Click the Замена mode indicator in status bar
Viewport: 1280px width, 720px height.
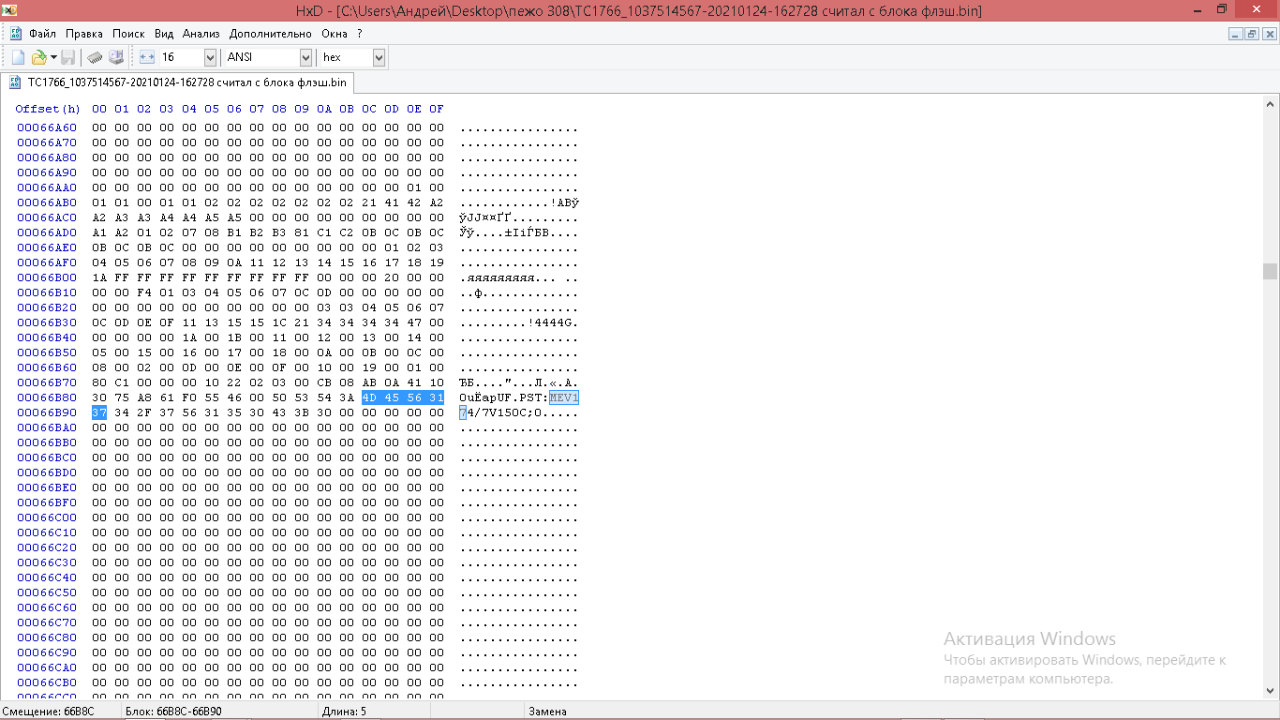[x=547, y=711]
